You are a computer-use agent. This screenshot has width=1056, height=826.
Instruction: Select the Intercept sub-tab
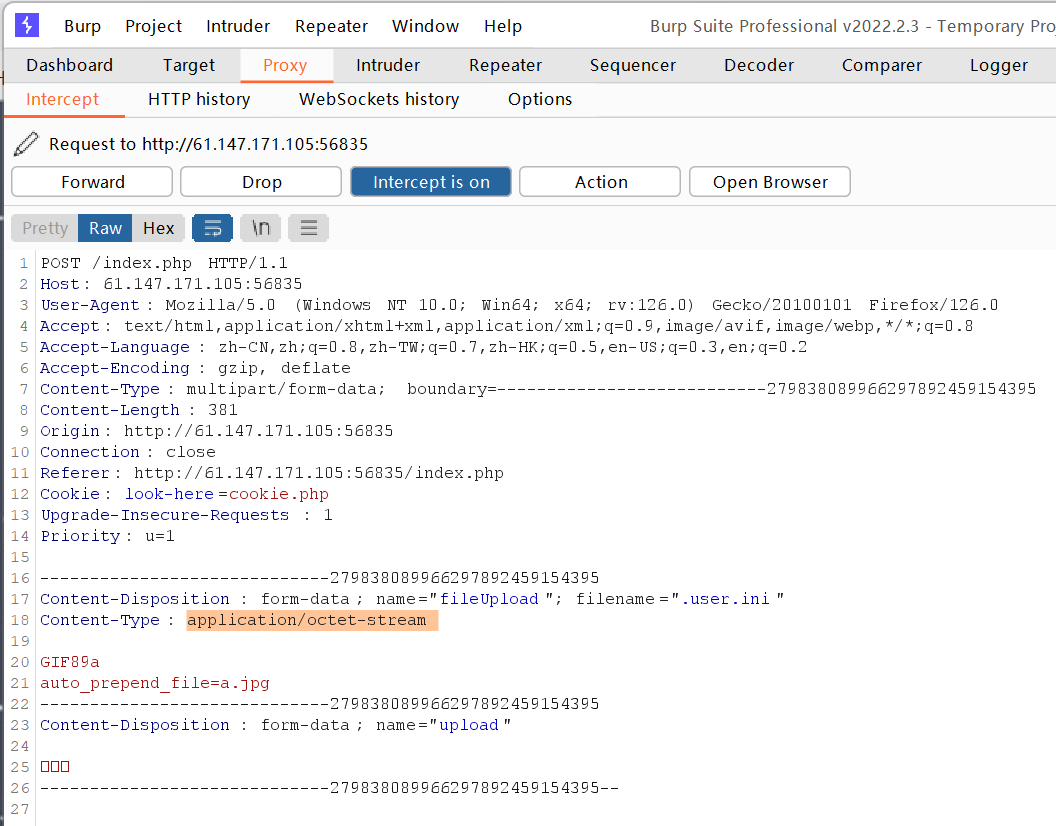click(63, 99)
